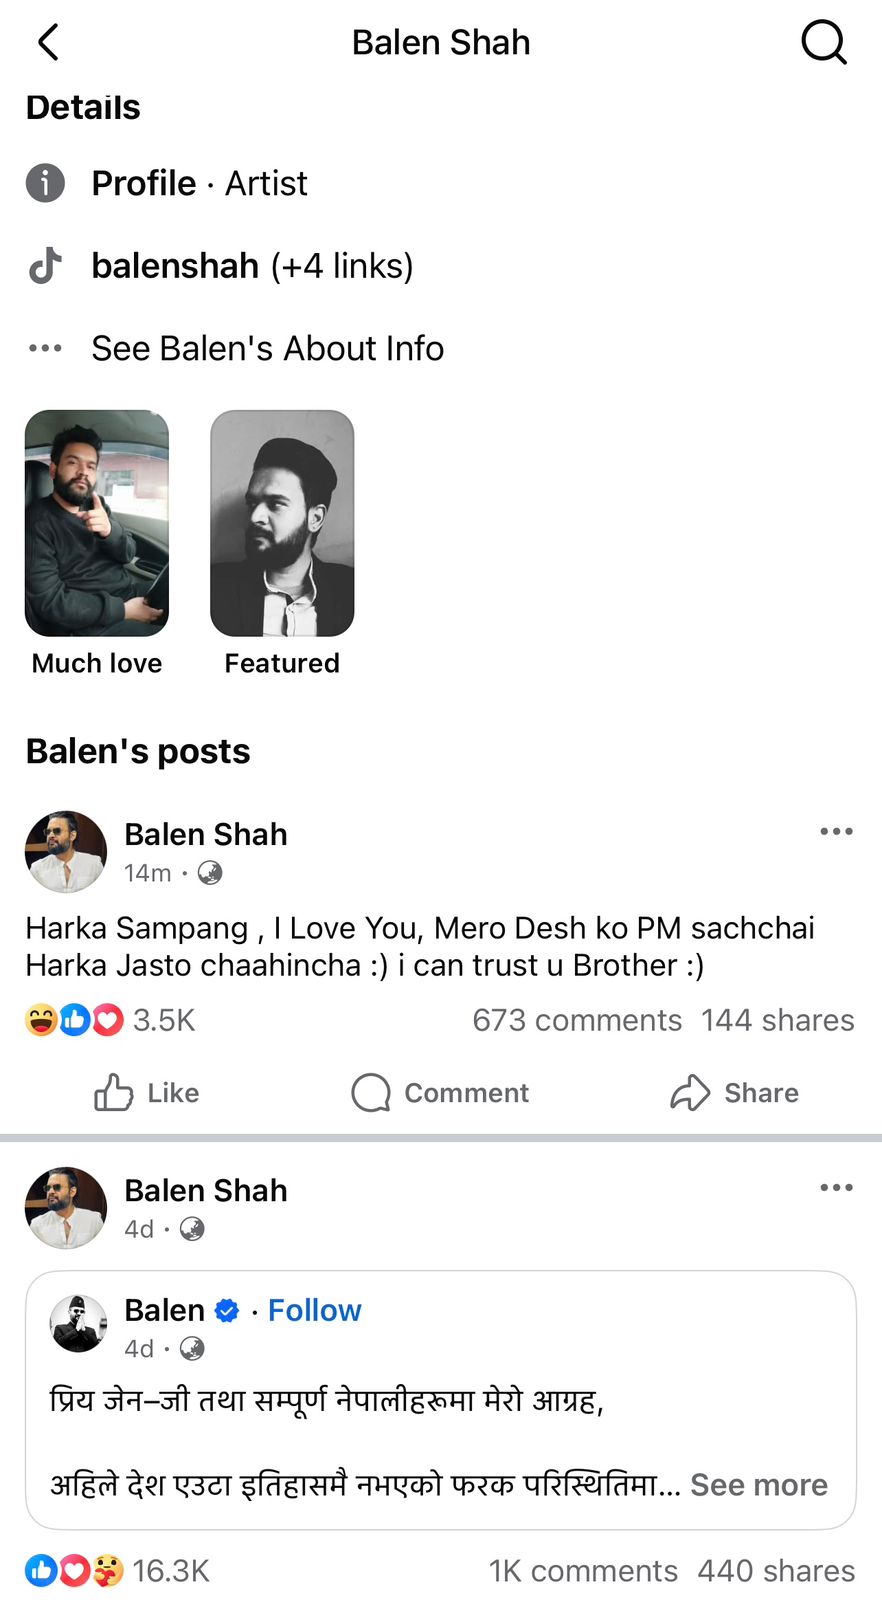Comment on the Harka Sampang post
This screenshot has width=882, height=1600.
coord(440,1093)
